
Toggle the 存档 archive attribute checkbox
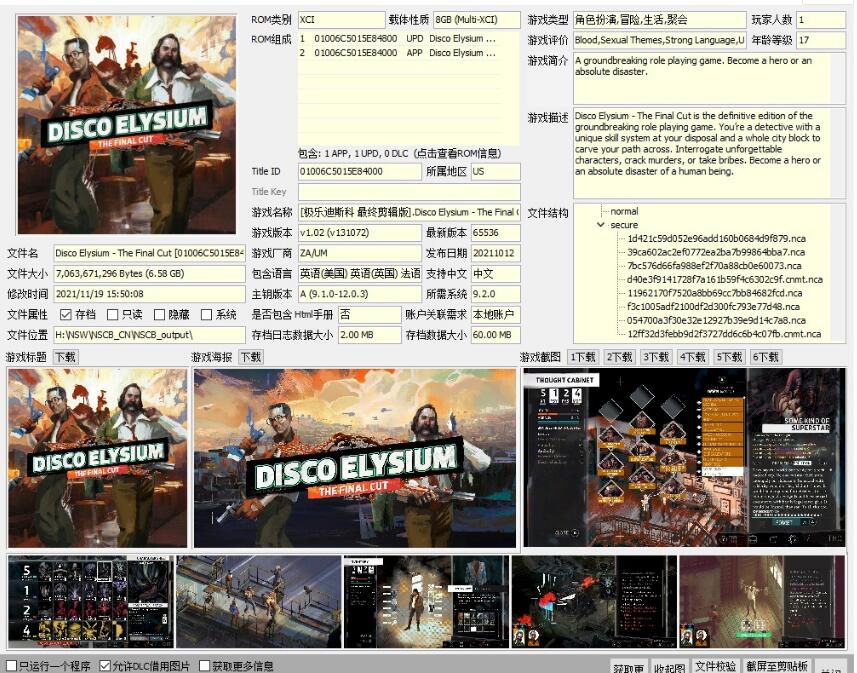[66, 314]
